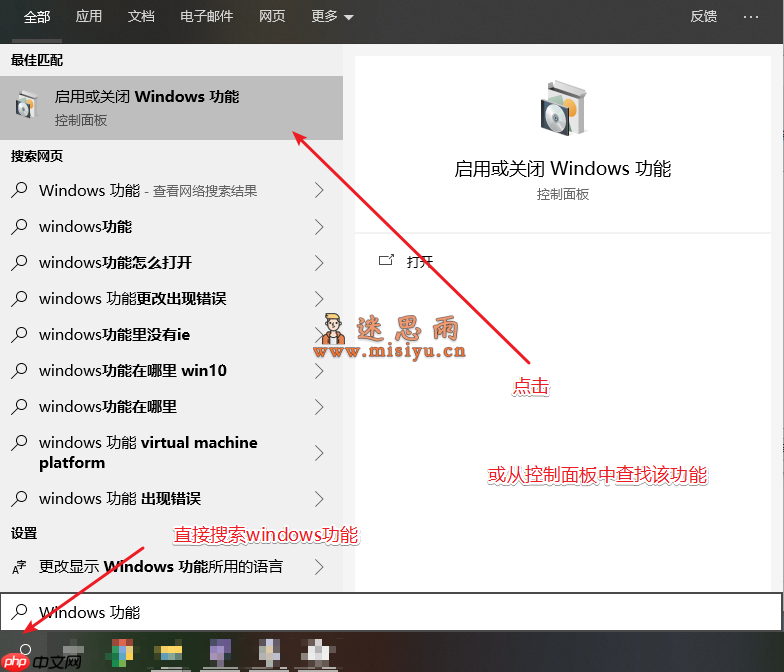Click search icon beside windows功能怎么打开
This screenshot has width=784, height=672.
(19, 262)
